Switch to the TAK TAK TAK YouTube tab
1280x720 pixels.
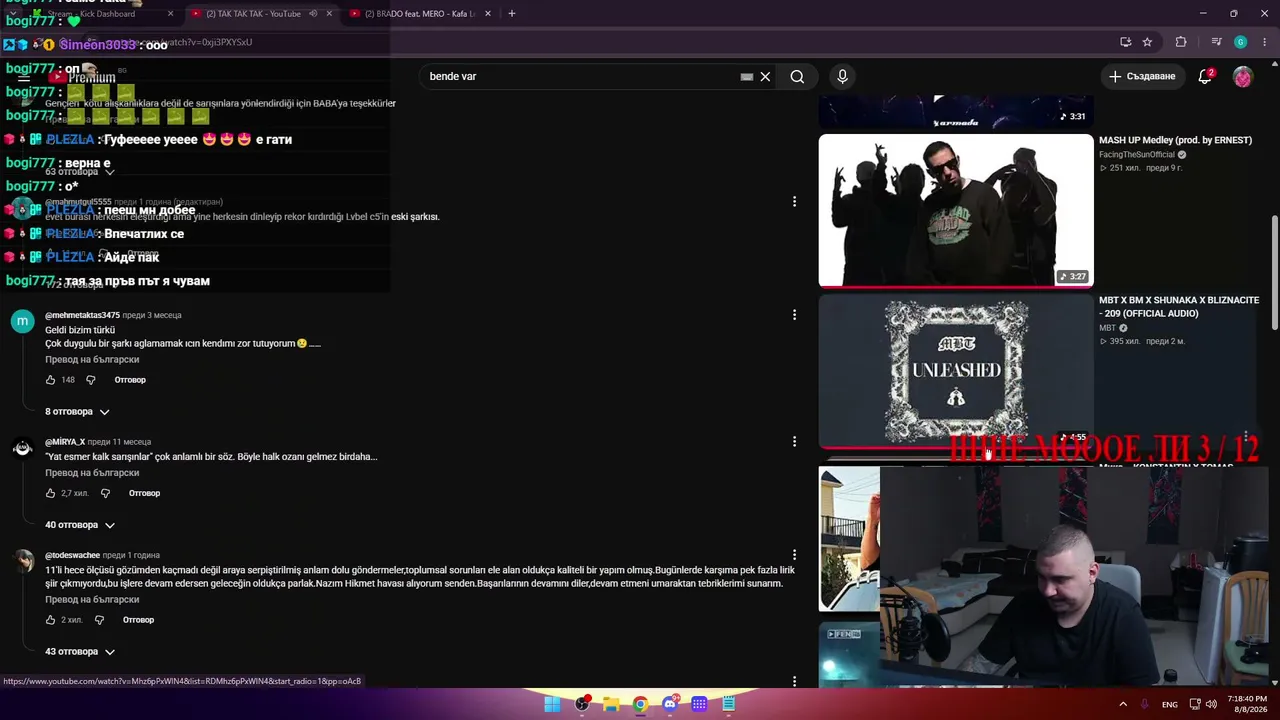click(x=254, y=14)
